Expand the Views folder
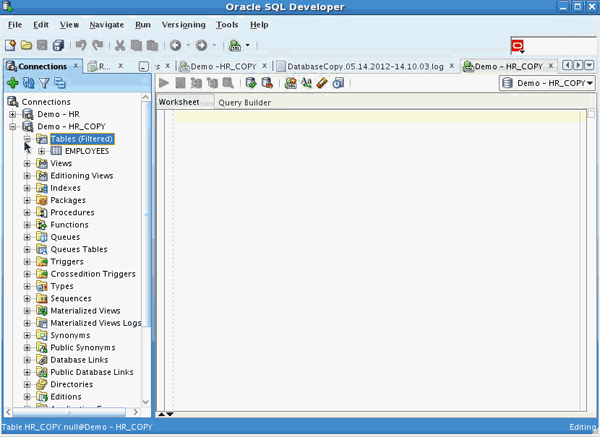 [x=27, y=163]
